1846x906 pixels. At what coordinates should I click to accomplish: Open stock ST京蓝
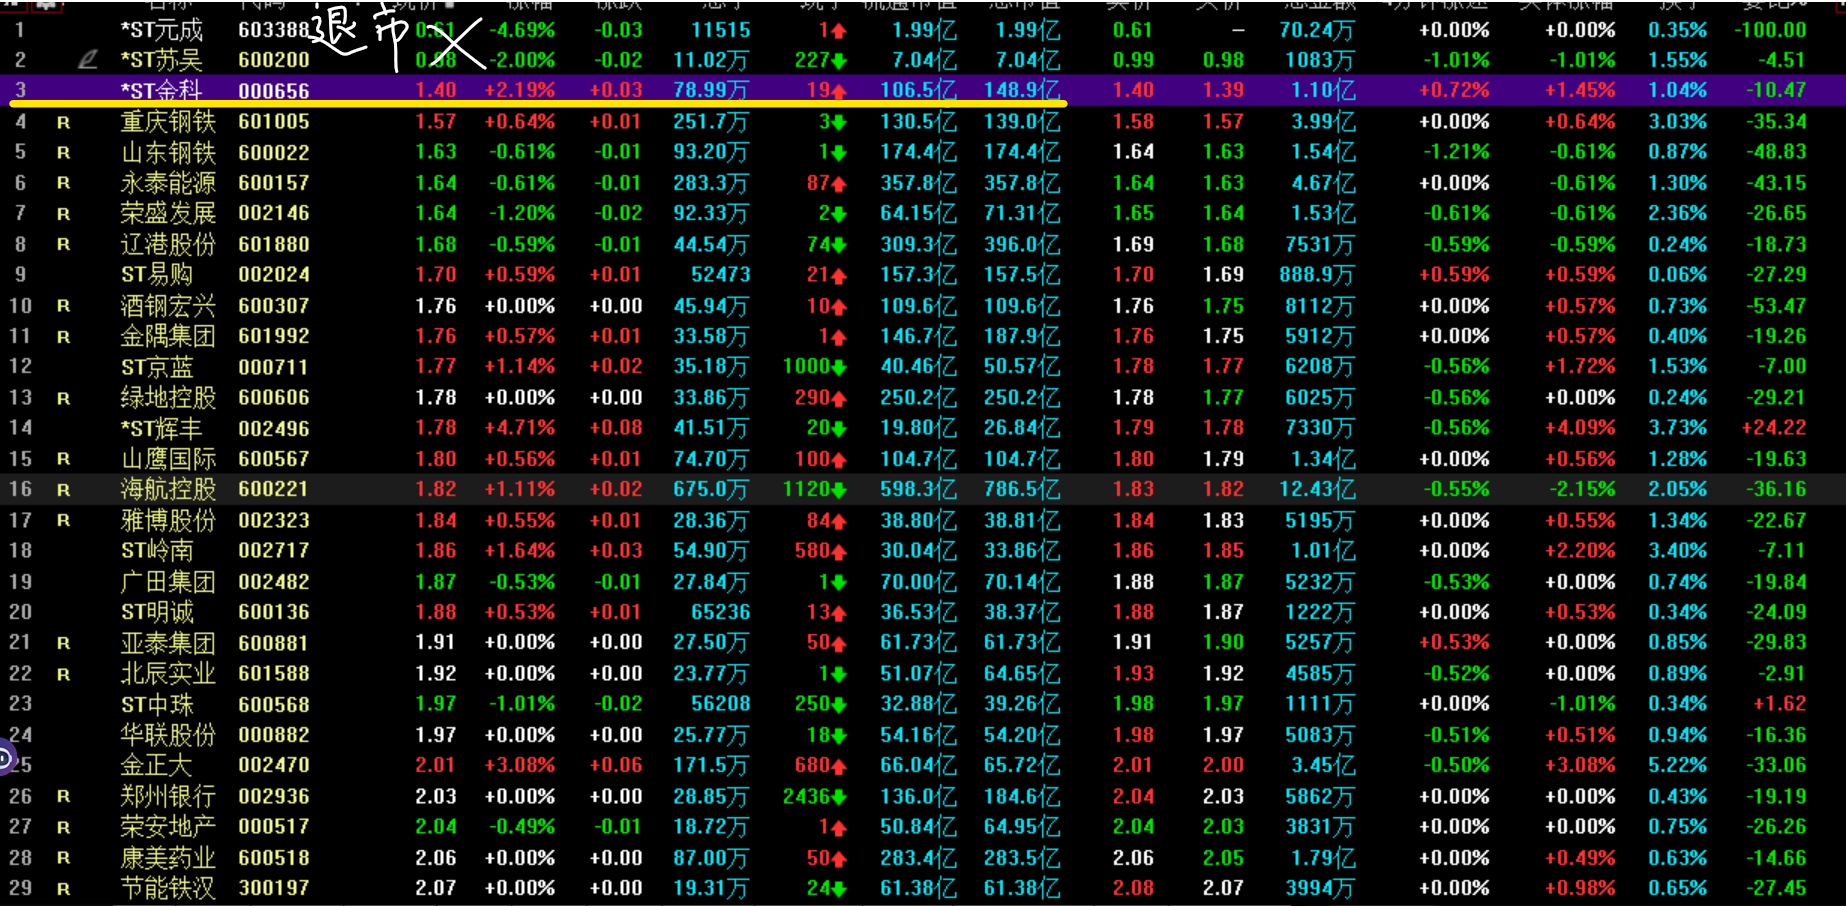tap(157, 367)
